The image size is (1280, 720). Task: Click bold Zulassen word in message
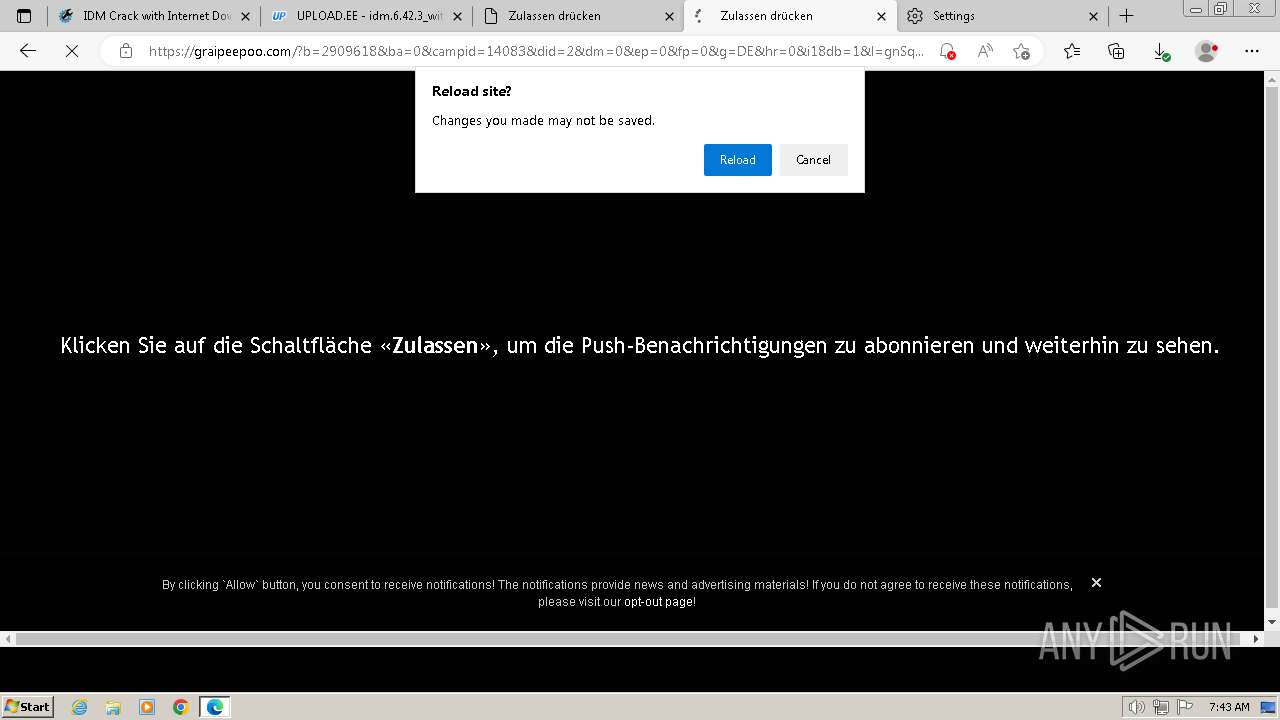click(x=435, y=346)
